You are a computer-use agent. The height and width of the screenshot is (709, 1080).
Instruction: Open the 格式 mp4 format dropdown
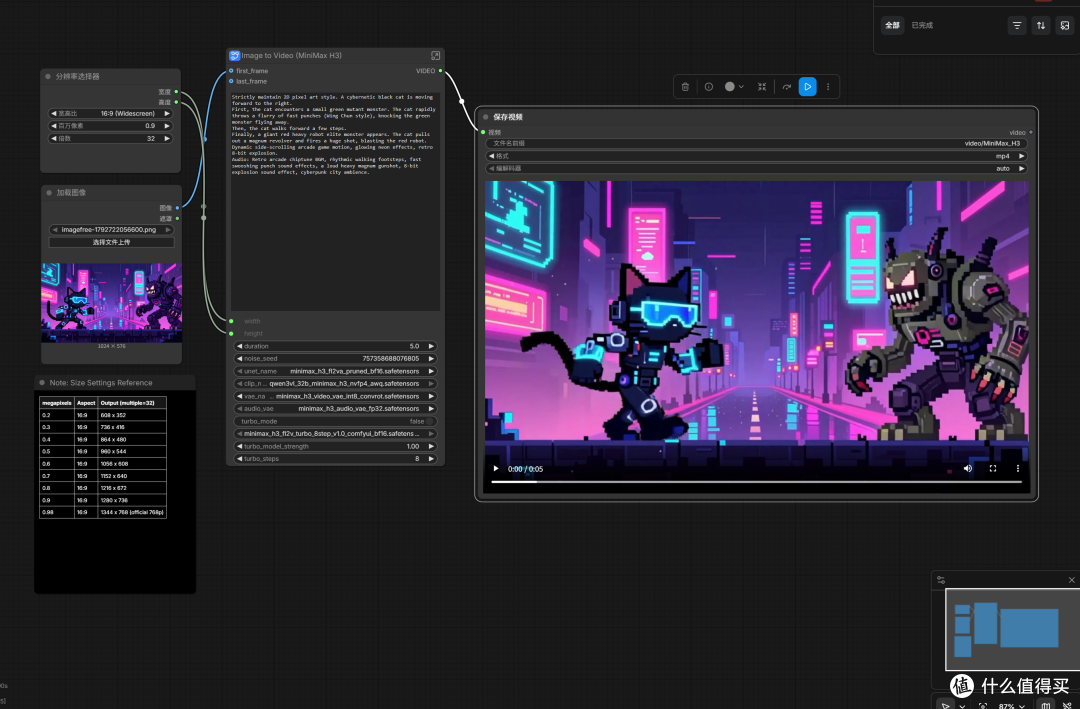point(756,156)
